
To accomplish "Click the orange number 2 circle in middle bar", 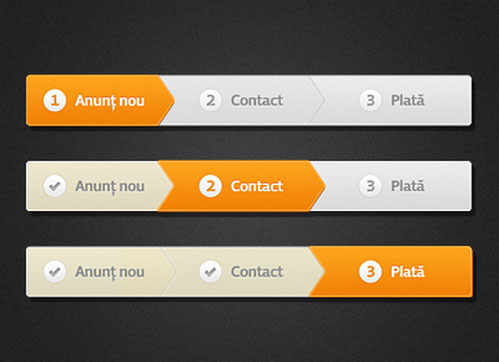I will coord(210,186).
